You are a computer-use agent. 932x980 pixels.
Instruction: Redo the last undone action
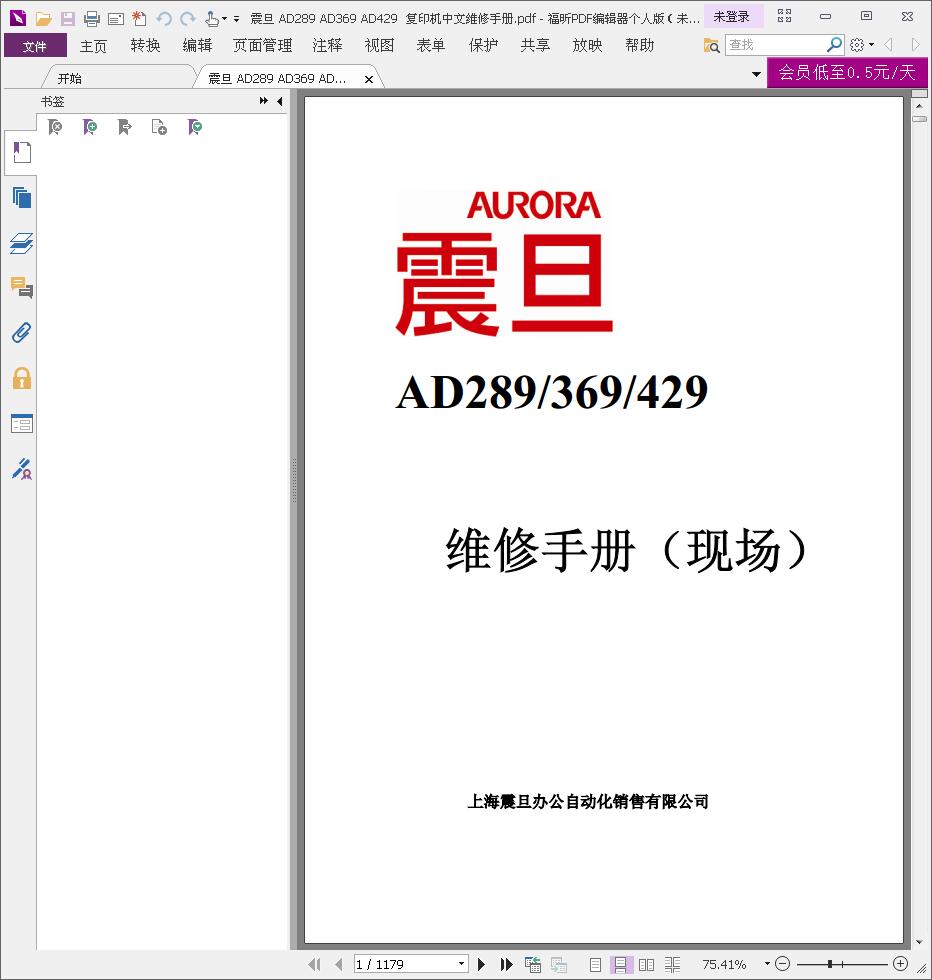coord(188,19)
